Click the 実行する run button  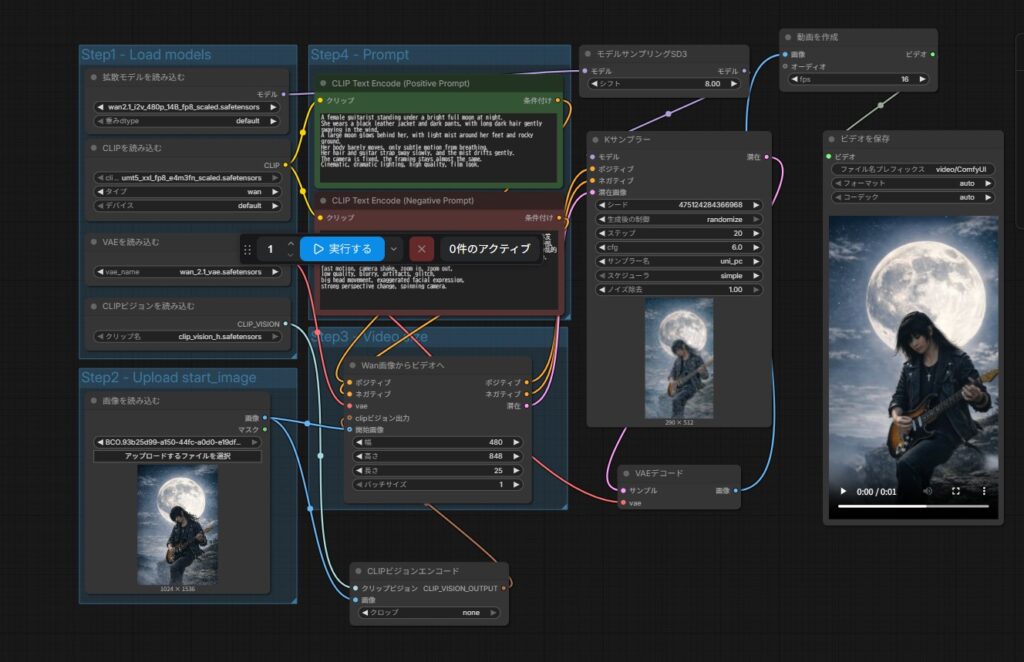click(x=342, y=249)
